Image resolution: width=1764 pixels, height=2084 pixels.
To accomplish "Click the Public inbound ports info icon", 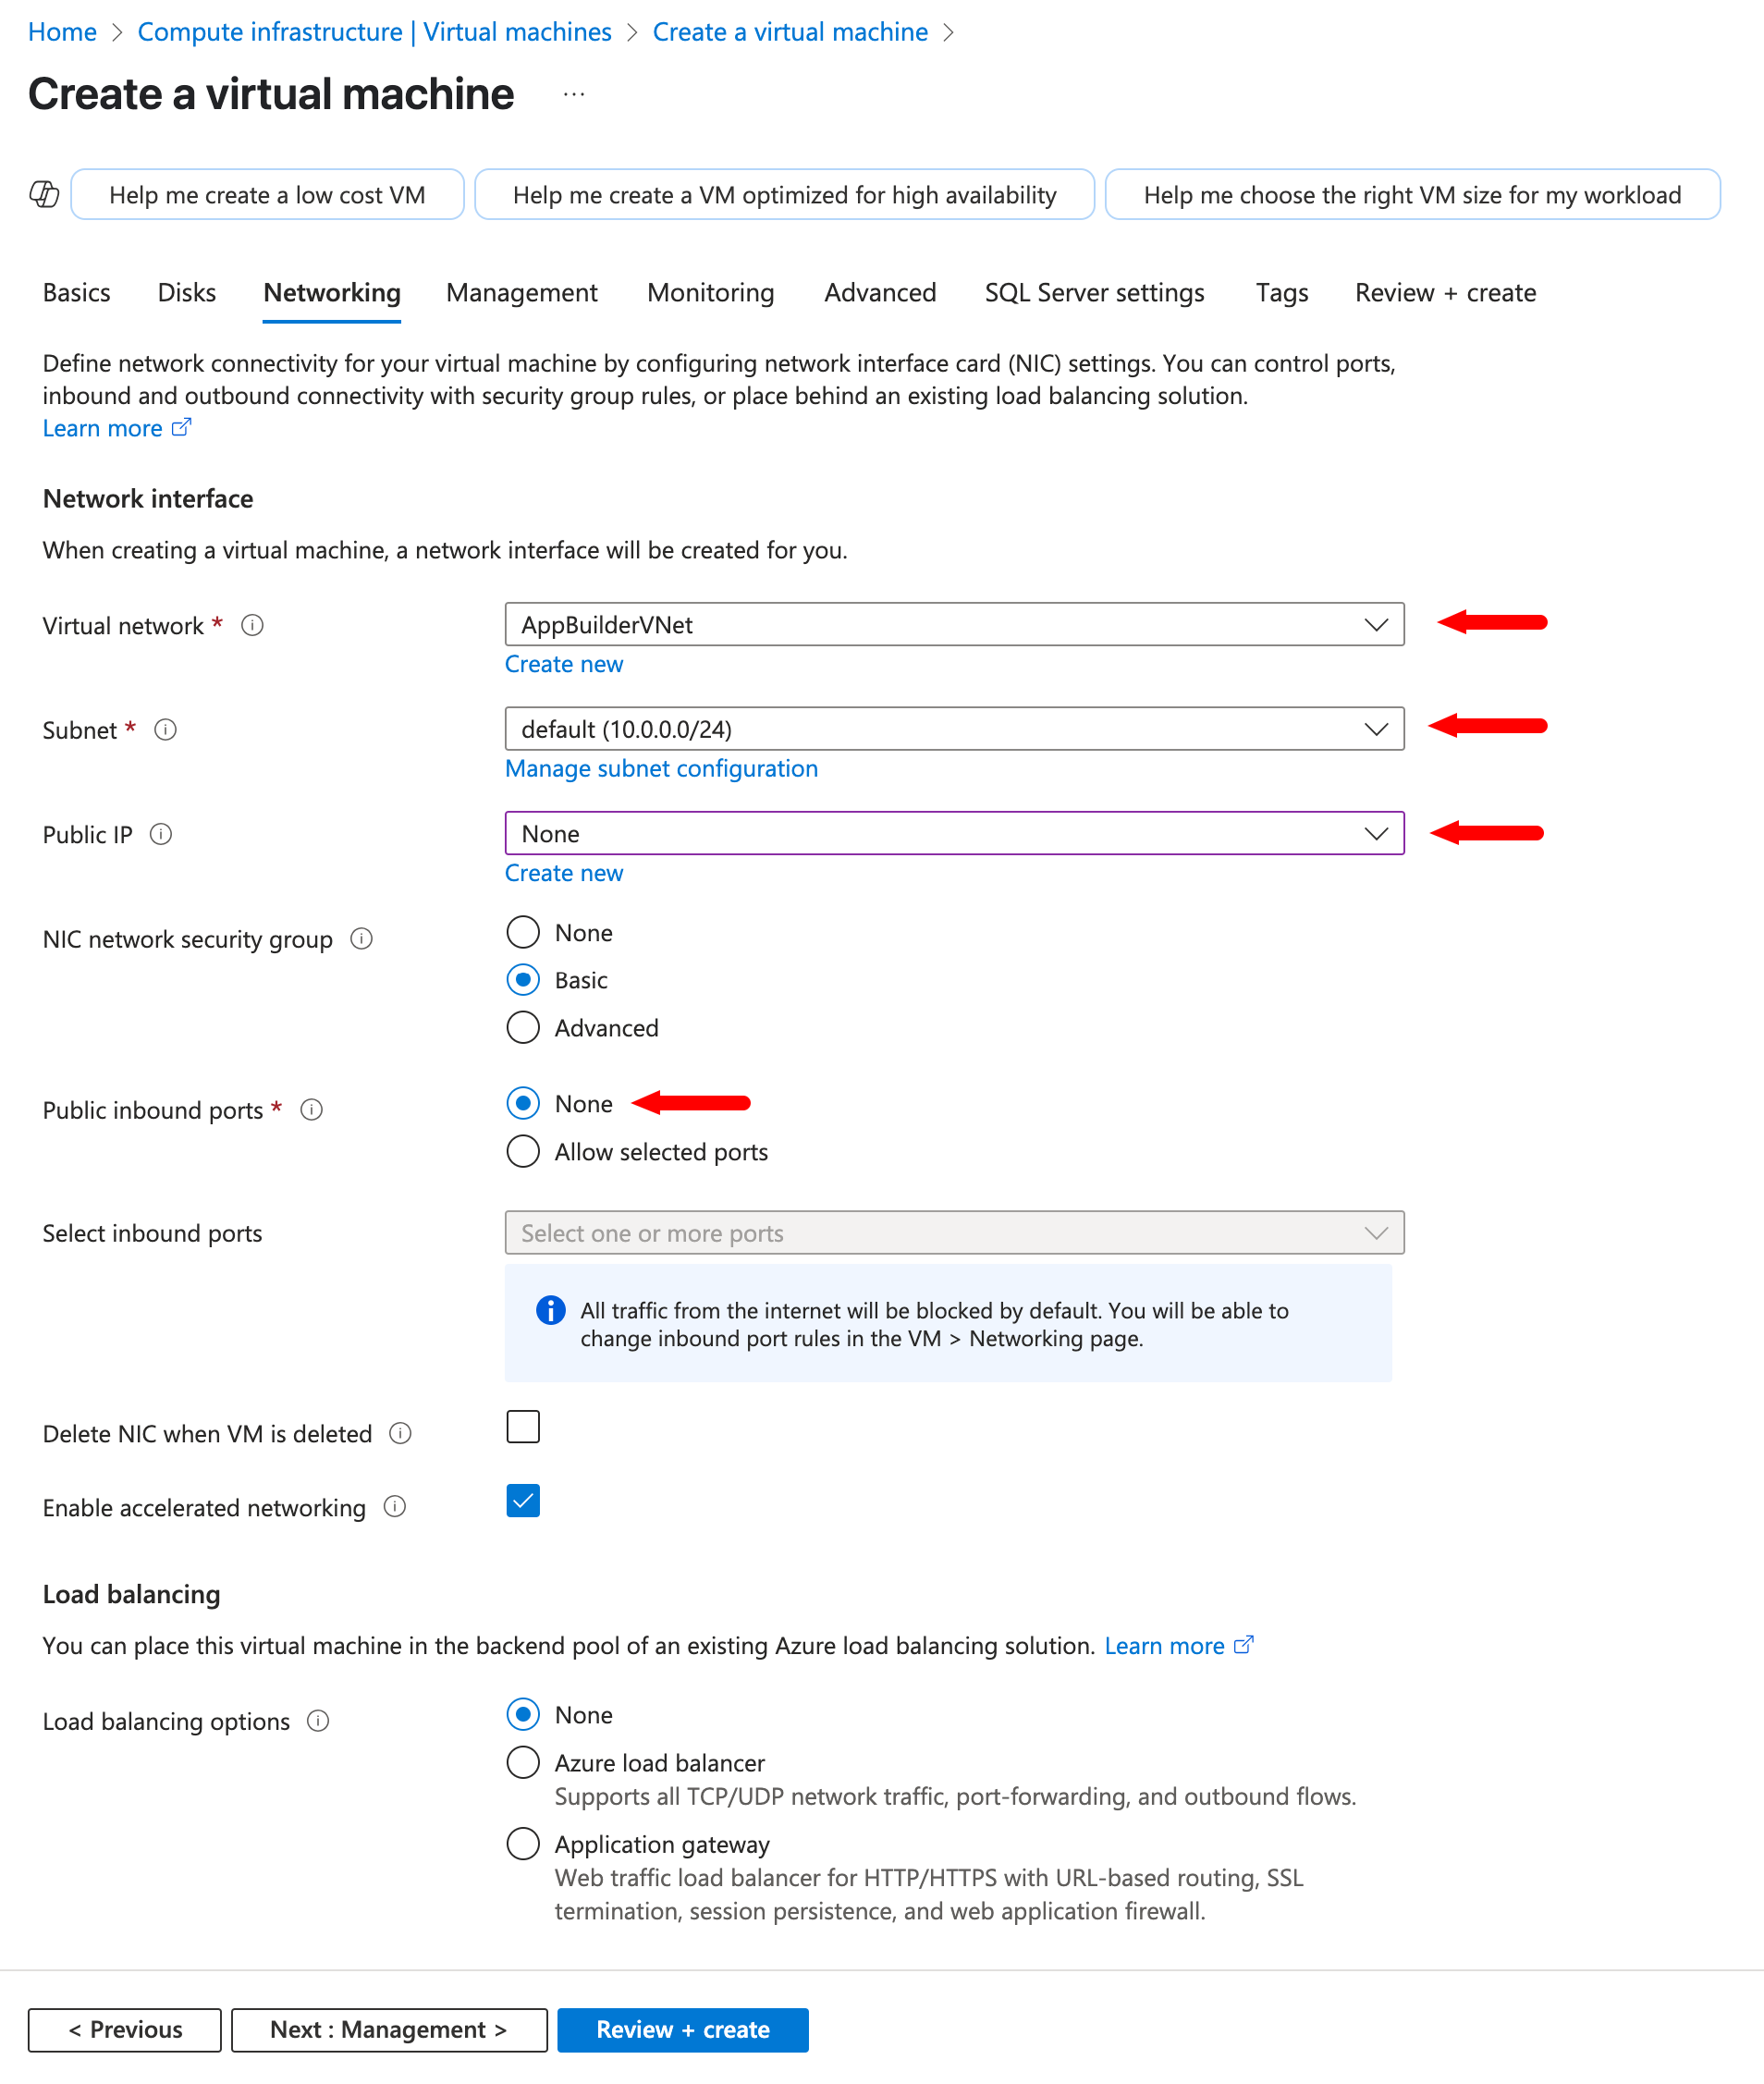I will 312,1109.
